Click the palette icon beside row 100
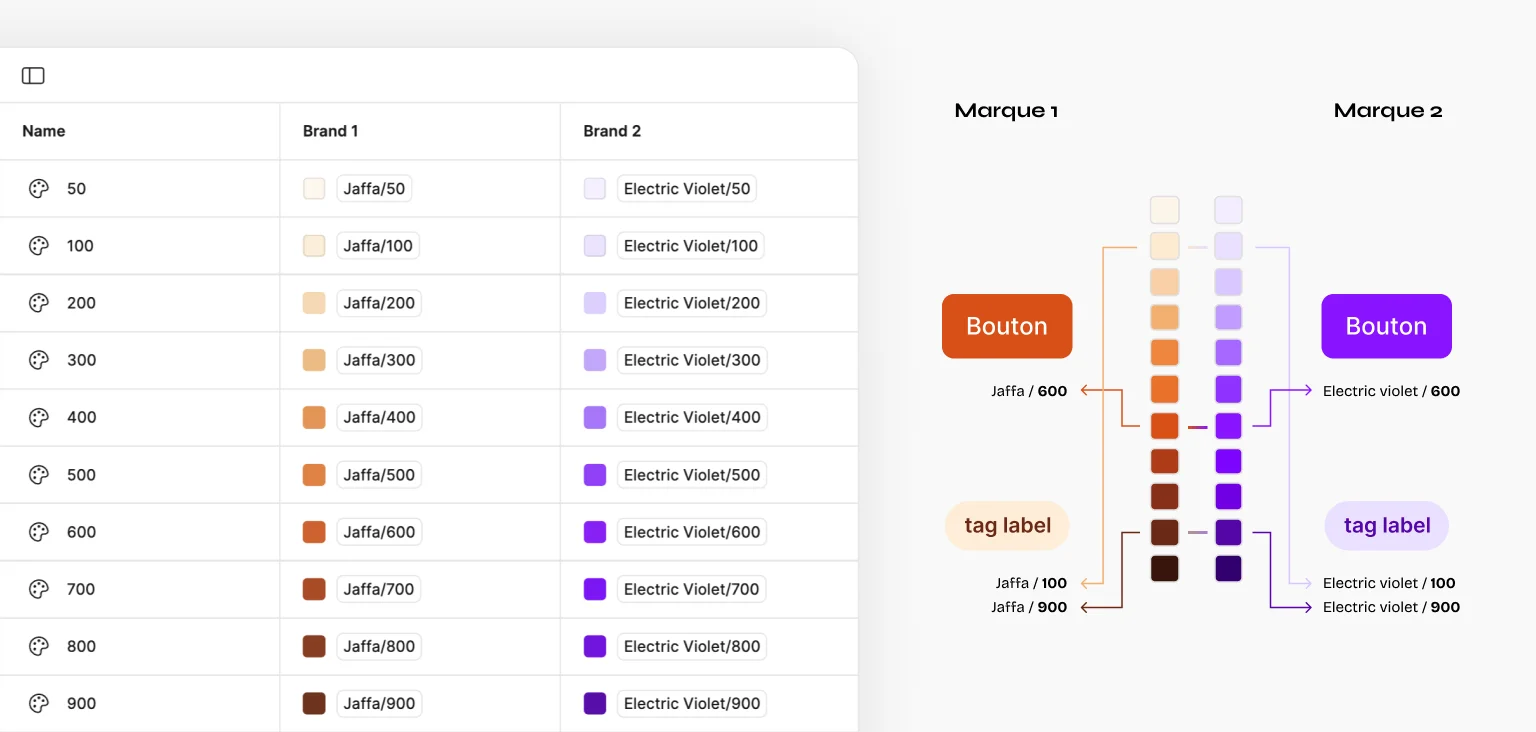The height and width of the screenshot is (732, 1536). click(x=39, y=246)
